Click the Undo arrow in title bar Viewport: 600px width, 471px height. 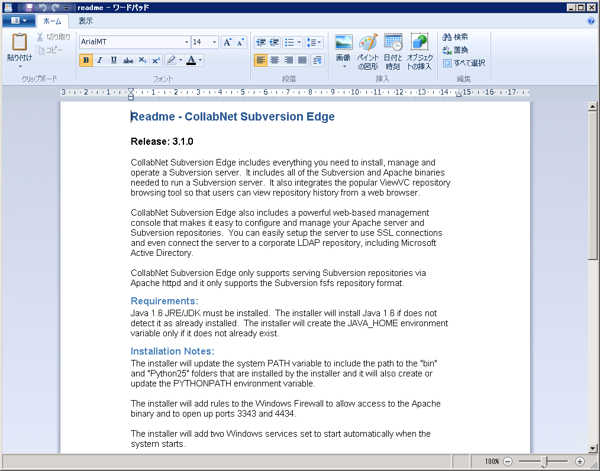pos(42,8)
